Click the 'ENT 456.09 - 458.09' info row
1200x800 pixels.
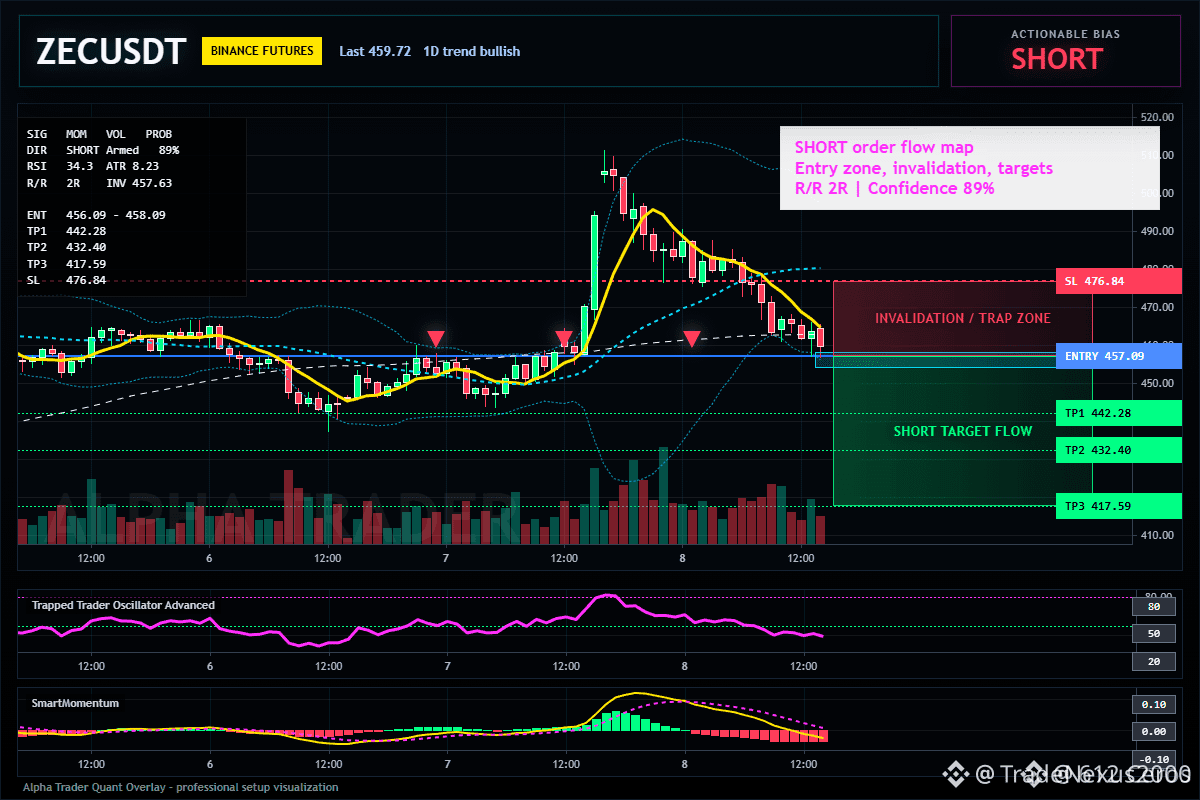[x=96, y=215]
